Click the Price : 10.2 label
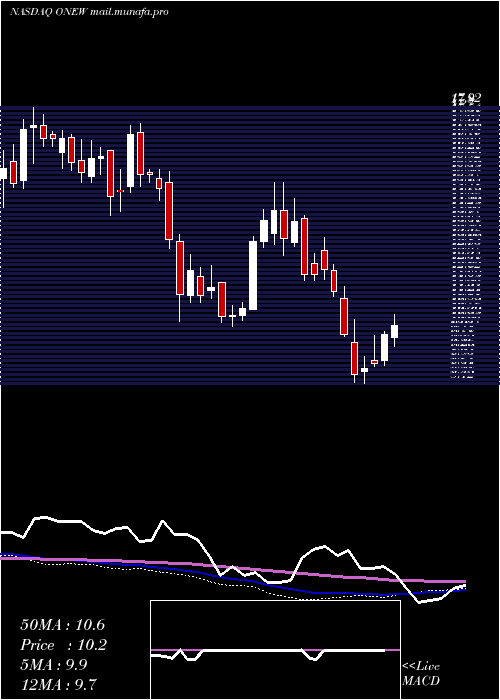The image size is (500, 700). (x=63, y=645)
